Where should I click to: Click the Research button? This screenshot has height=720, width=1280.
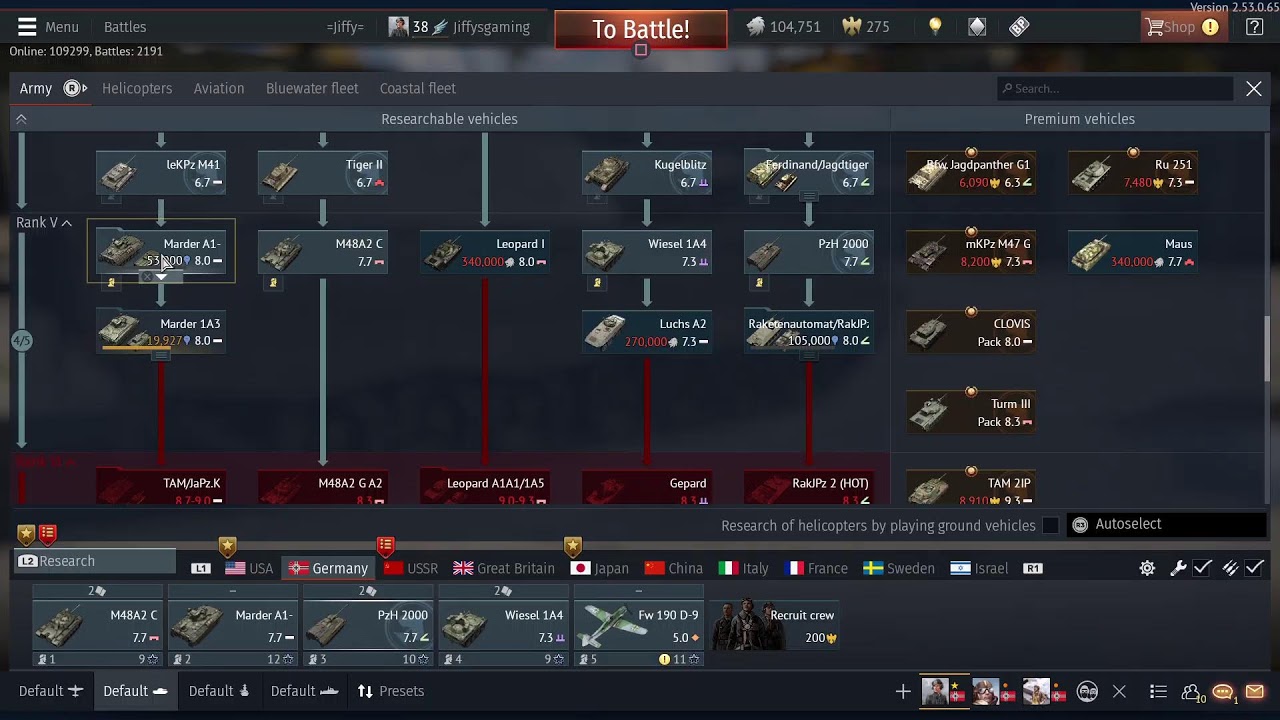95,561
